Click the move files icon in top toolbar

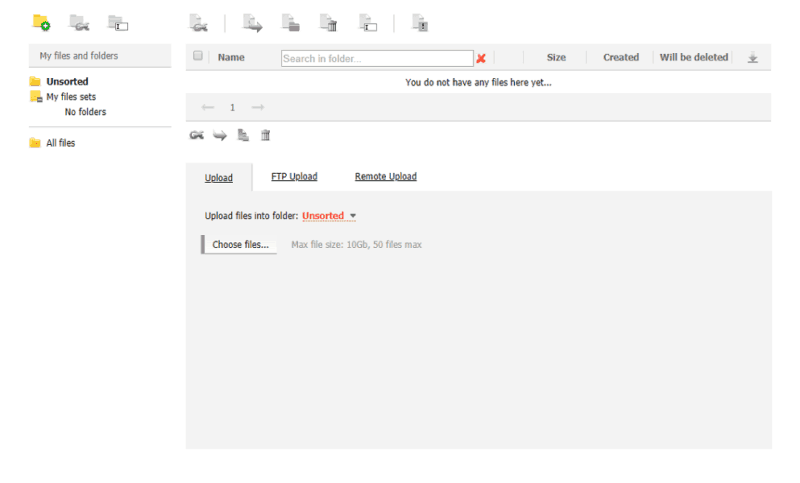[252, 22]
